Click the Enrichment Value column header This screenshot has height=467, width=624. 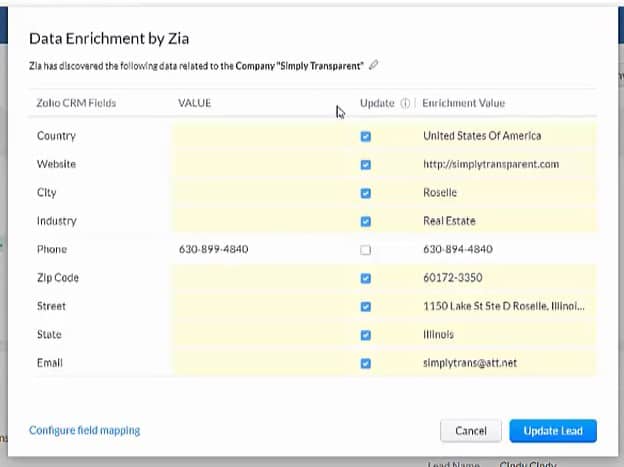coord(464,103)
